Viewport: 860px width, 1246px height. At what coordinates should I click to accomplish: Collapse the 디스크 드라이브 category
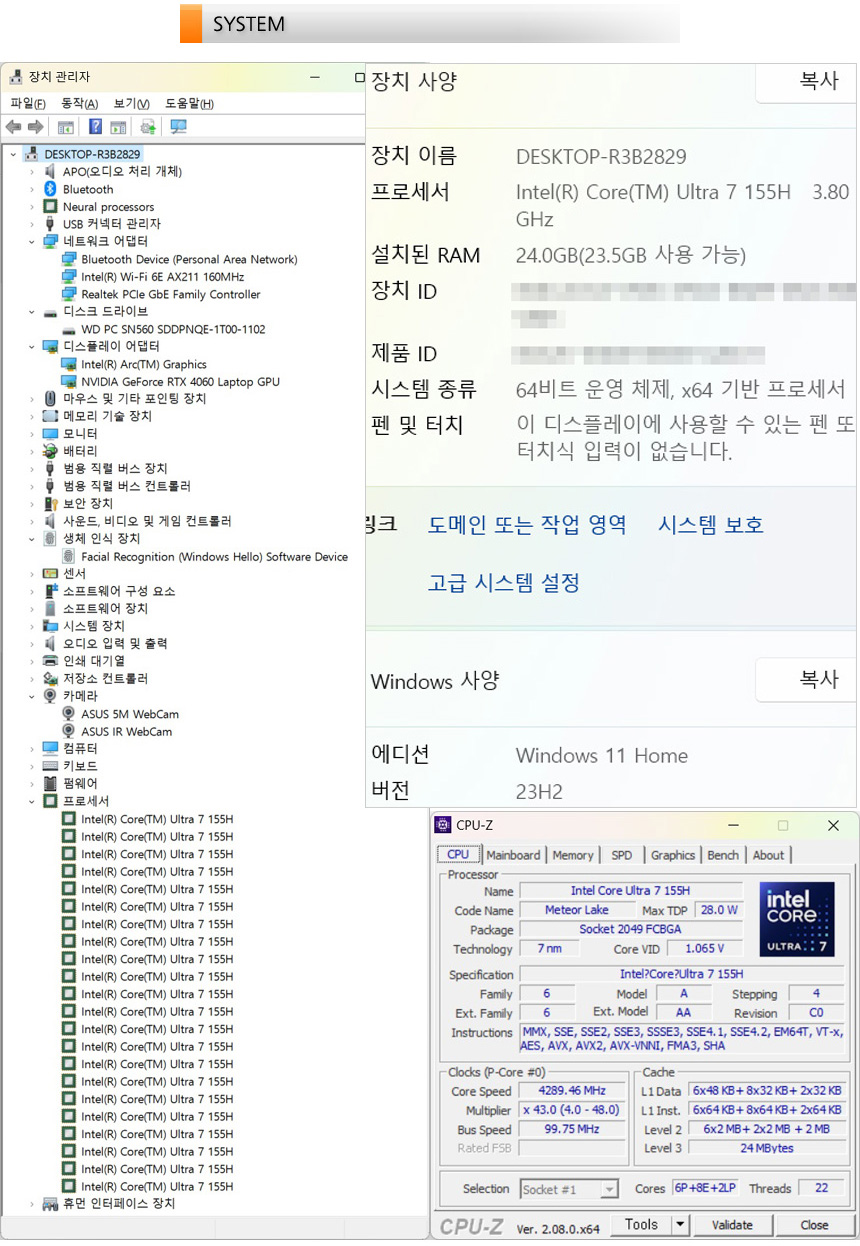click(32, 312)
